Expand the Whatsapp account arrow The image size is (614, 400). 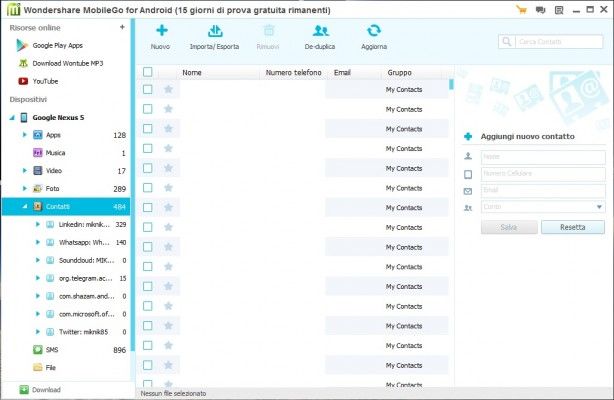(38, 242)
